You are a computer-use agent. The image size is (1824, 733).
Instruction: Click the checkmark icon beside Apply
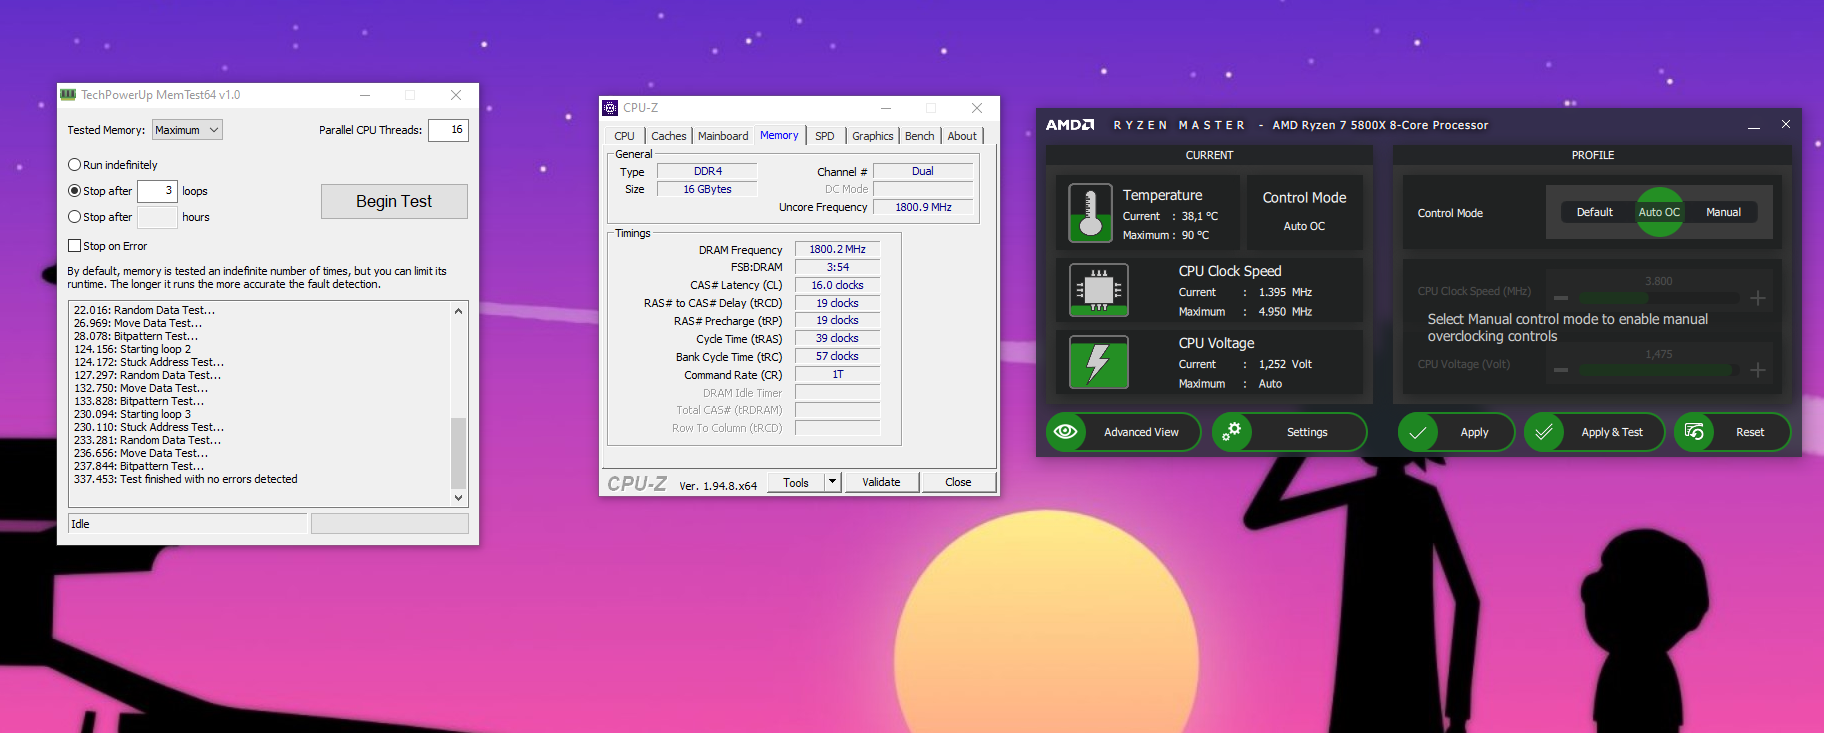point(1418,432)
